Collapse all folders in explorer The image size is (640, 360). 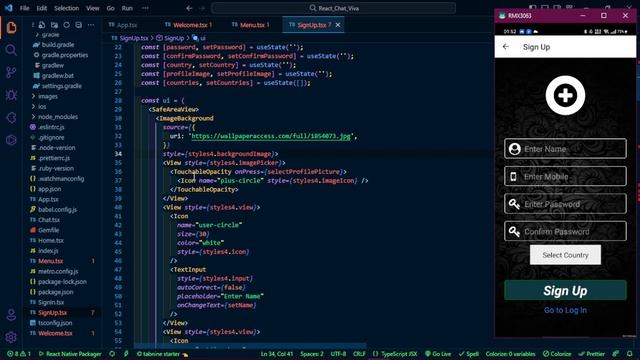[78, 25]
